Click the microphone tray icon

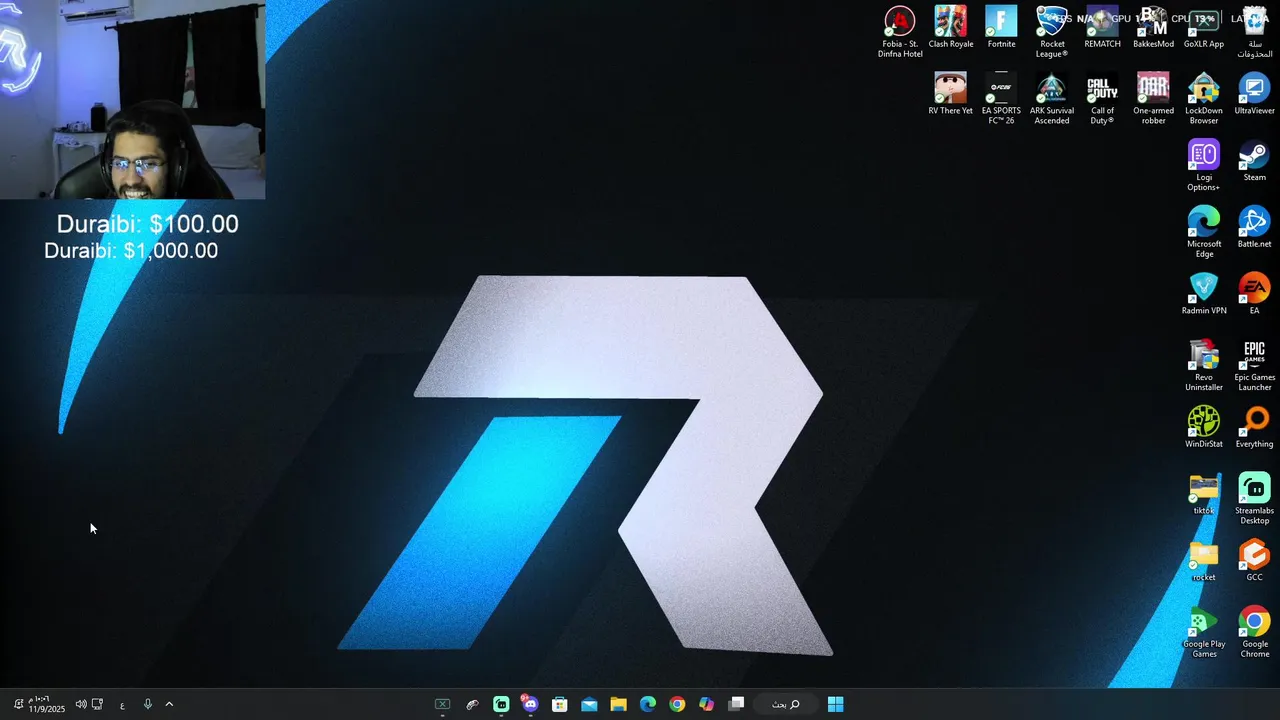click(147, 704)
